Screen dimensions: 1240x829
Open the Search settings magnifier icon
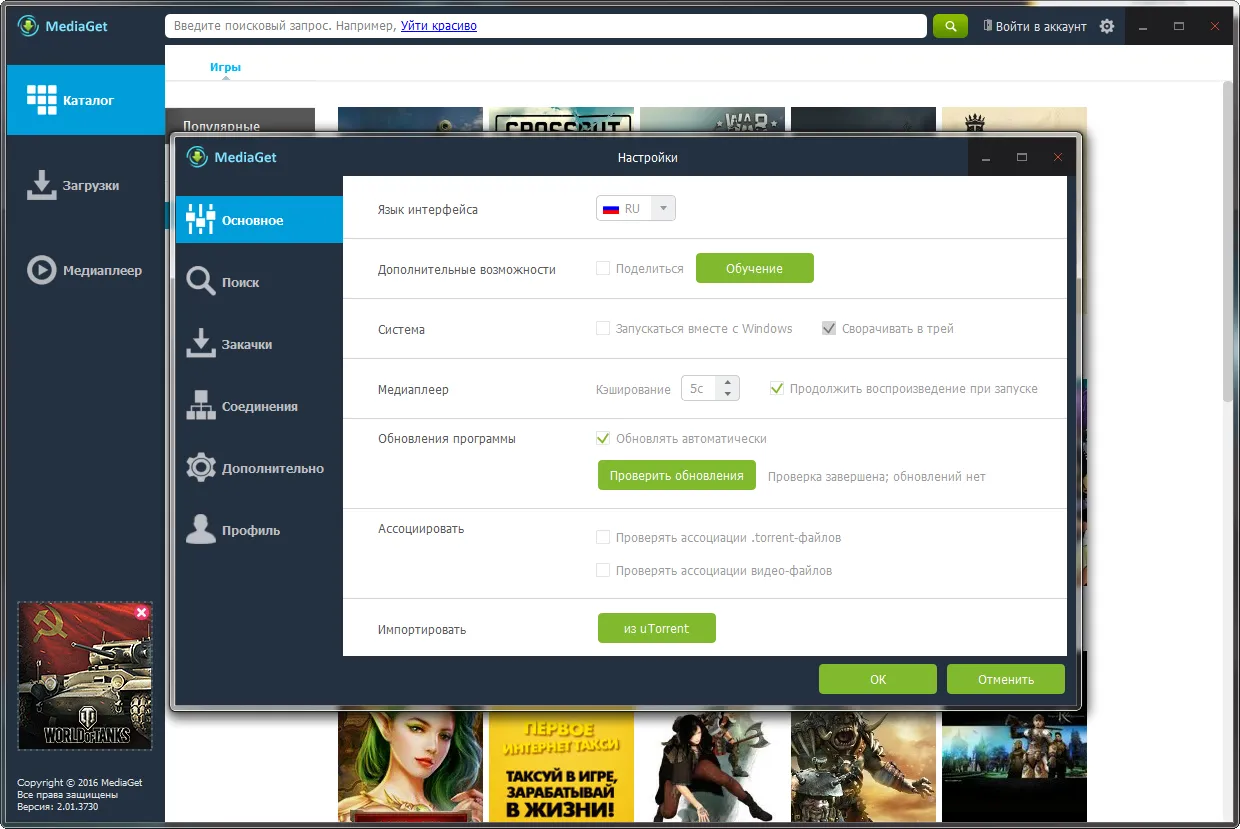[x=200, y=282]
